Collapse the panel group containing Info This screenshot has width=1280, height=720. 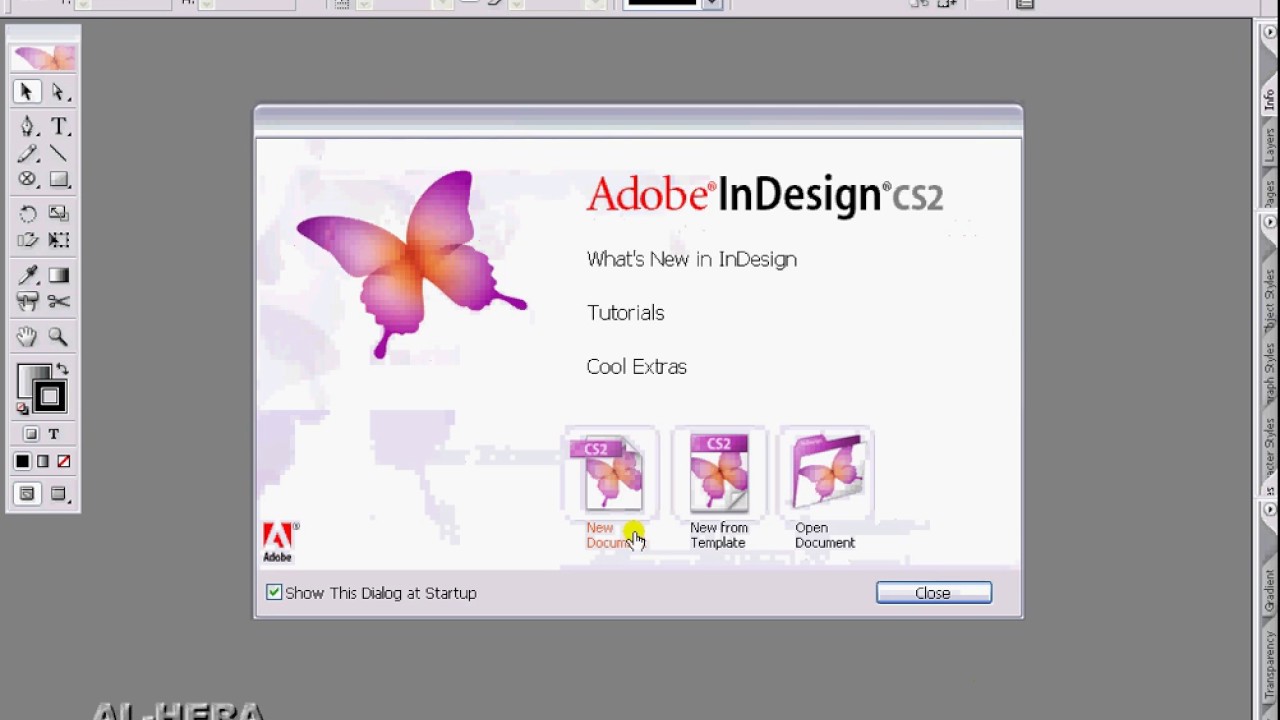1270,32
